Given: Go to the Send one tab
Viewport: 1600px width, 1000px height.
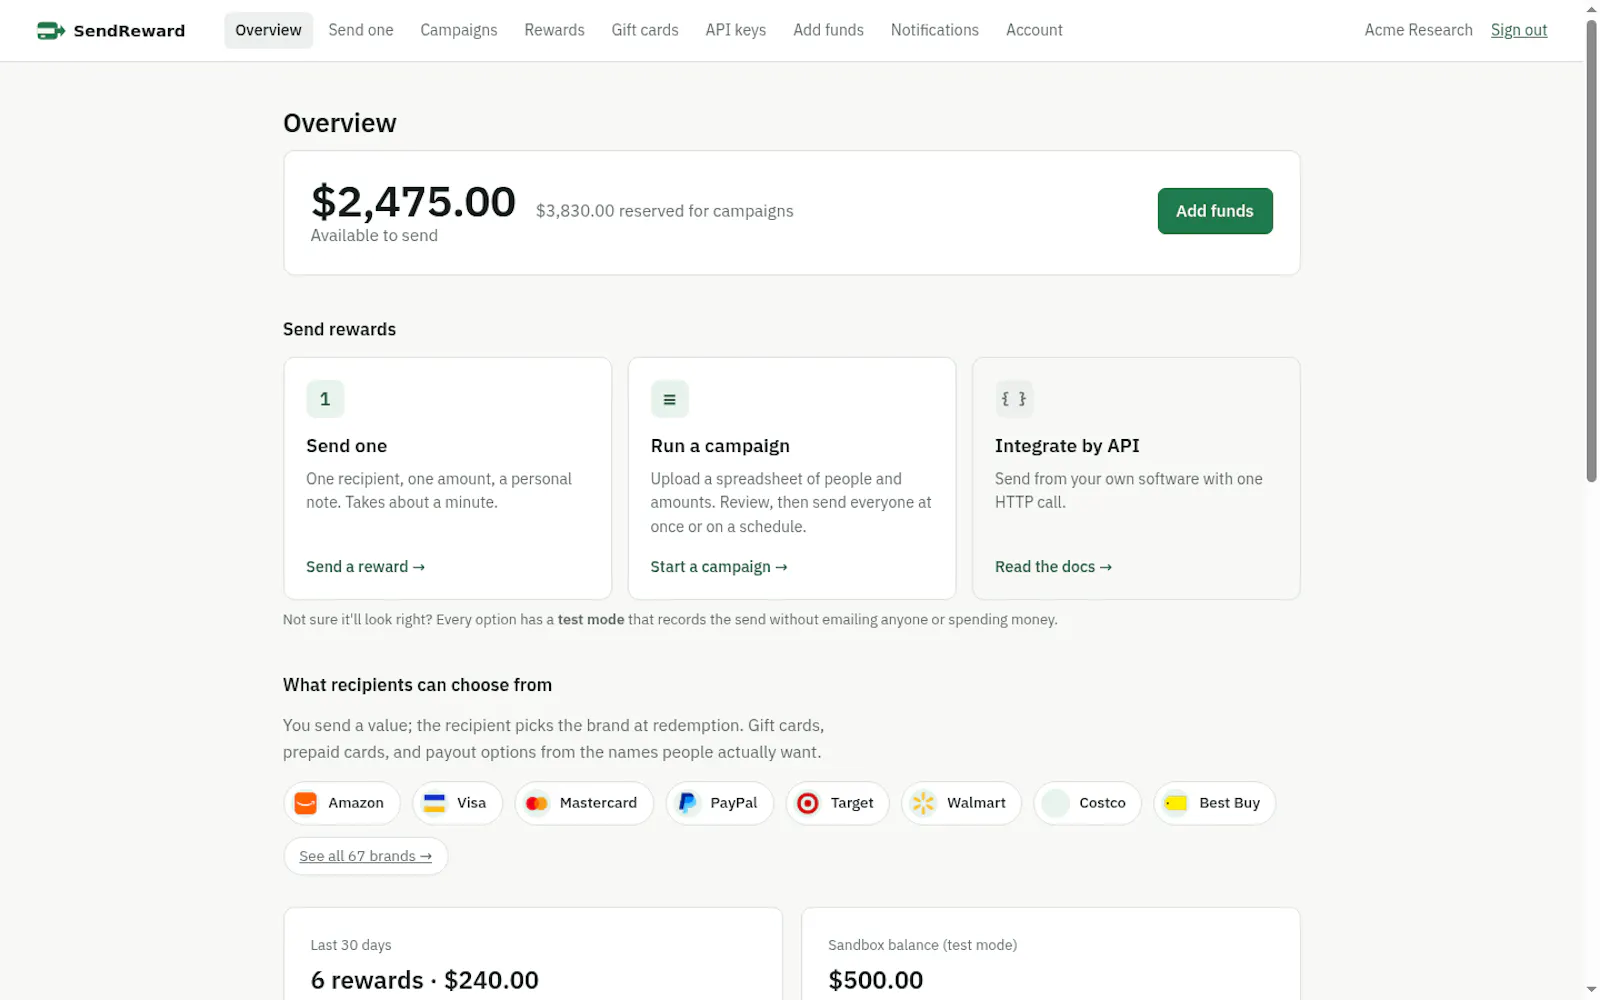Looking at the screenshot, I should (361, 30).
